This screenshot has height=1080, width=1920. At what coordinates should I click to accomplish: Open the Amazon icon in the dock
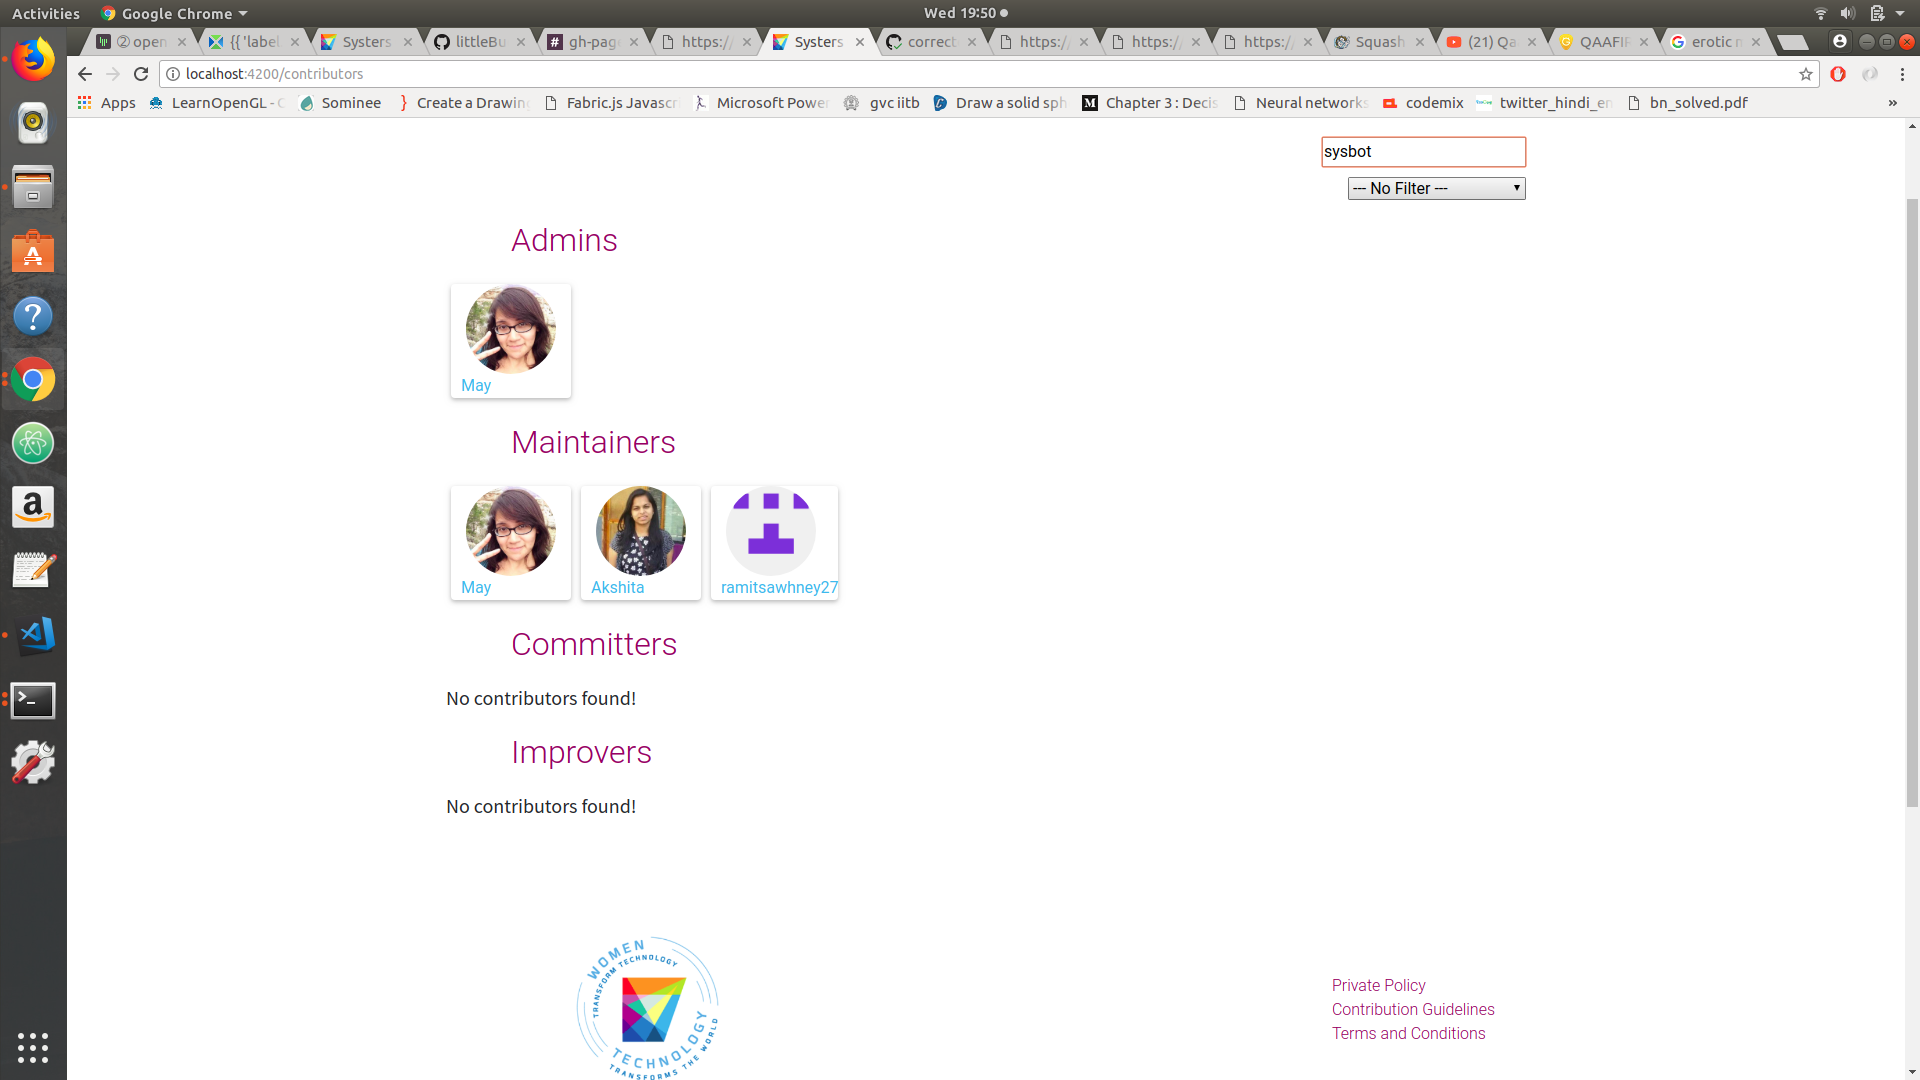tap(33, 507)
